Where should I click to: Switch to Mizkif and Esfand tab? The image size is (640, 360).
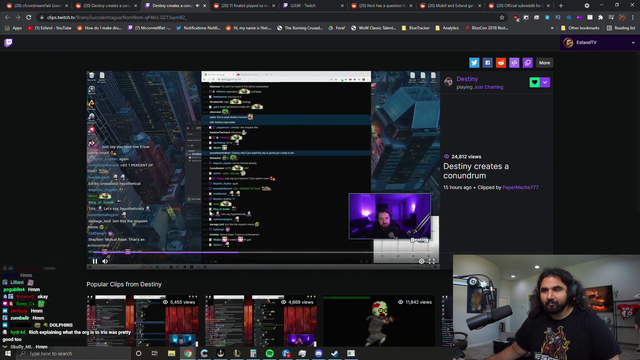point(451,6)
